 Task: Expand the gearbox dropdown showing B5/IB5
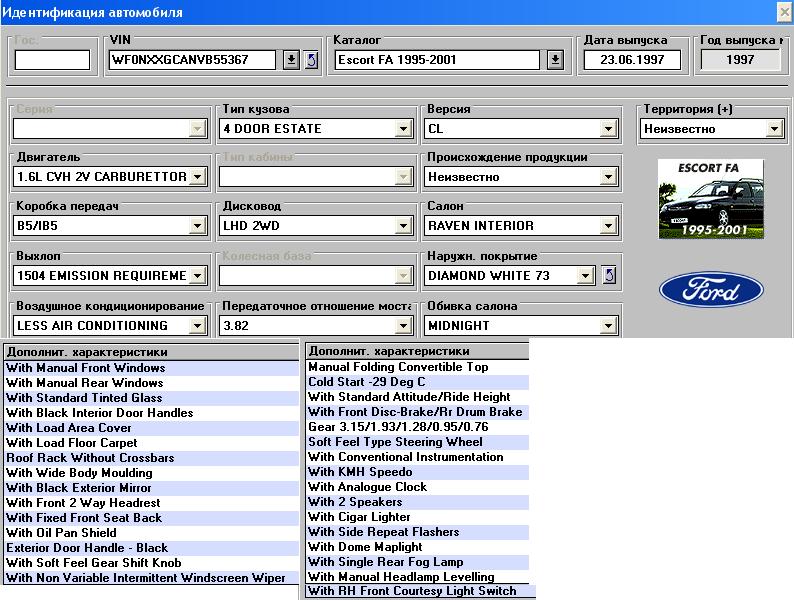click(x=197, y=226)
